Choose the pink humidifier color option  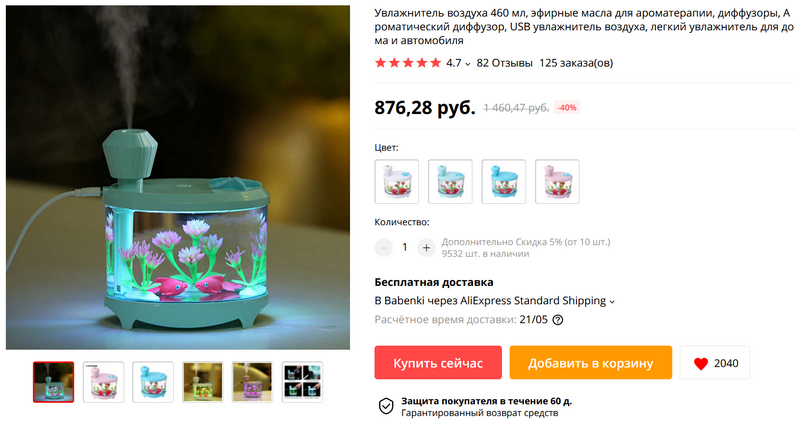pos(557,182)
